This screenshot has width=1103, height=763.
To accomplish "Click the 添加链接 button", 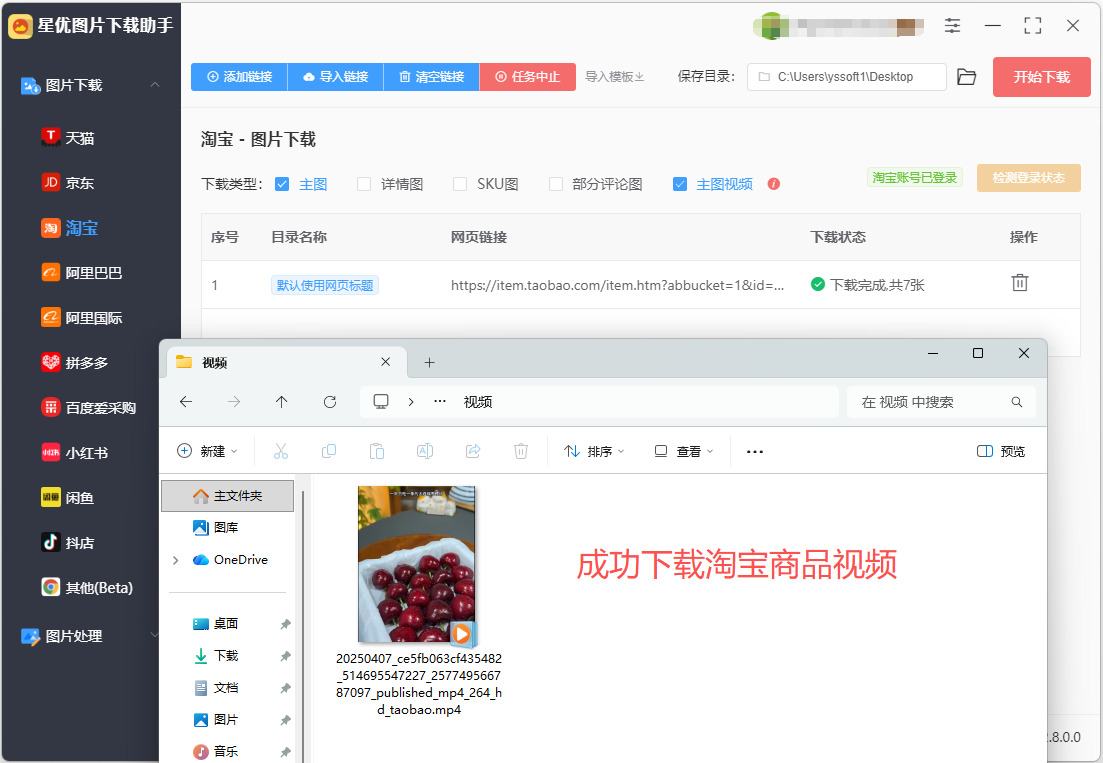I will coord(239,77).
